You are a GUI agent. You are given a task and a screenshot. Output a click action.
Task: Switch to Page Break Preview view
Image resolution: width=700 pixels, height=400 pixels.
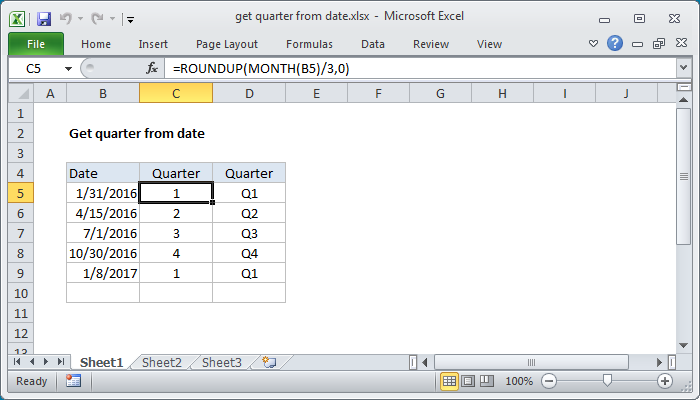pos(488,381)
